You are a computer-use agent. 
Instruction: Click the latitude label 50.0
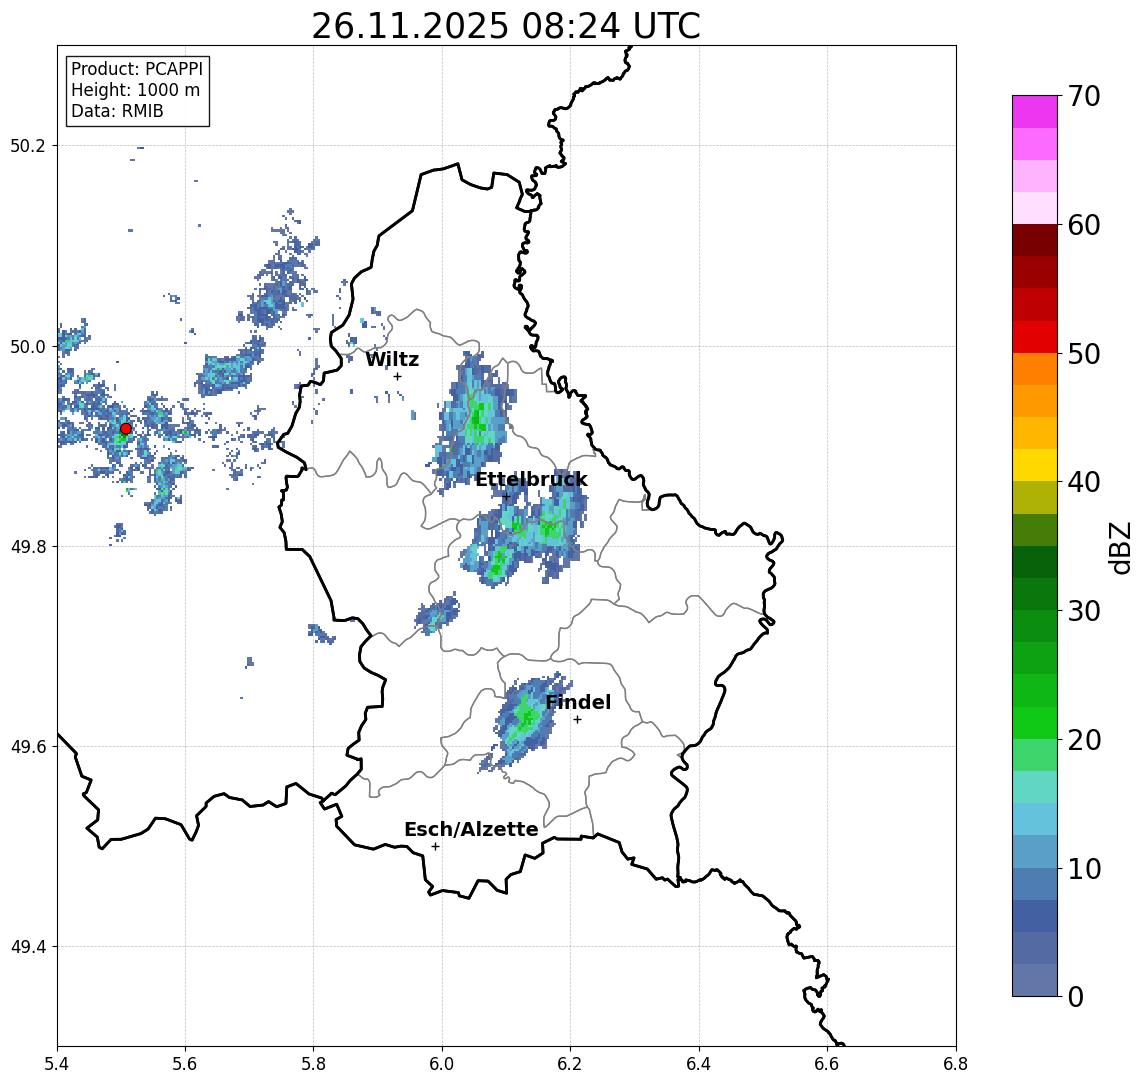click(x=27, y=346)
